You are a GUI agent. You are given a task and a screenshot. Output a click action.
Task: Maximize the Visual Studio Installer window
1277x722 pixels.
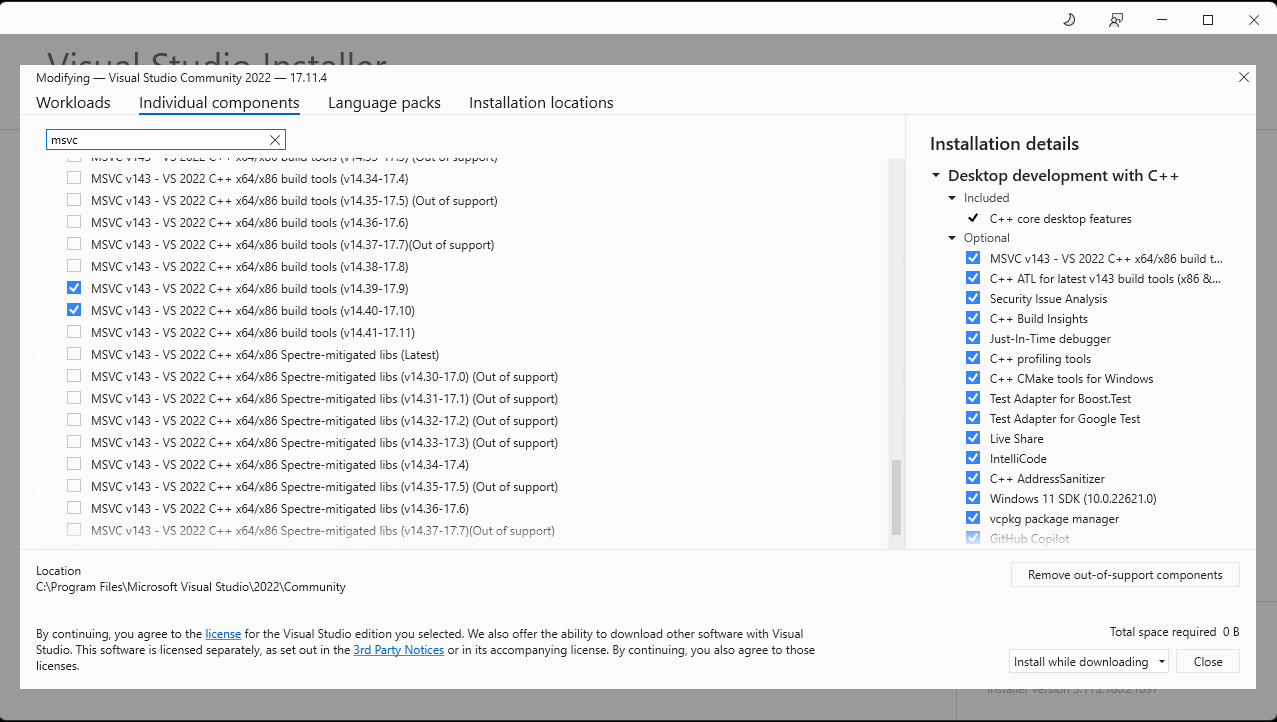click(1207, 20)
